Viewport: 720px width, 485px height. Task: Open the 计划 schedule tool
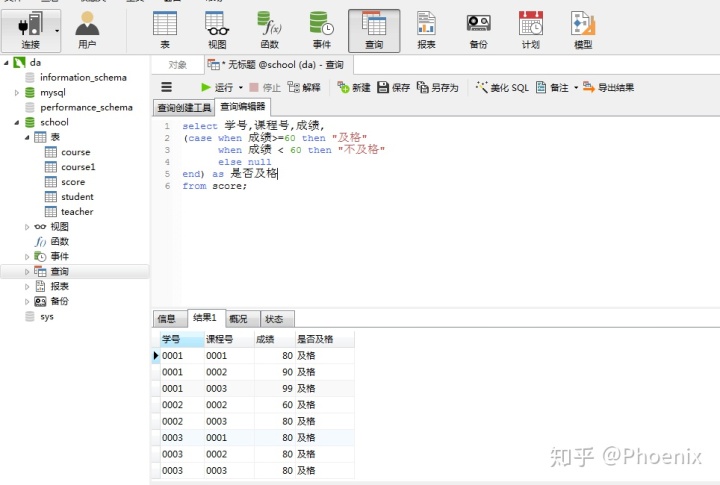click(x=531, y=30)
